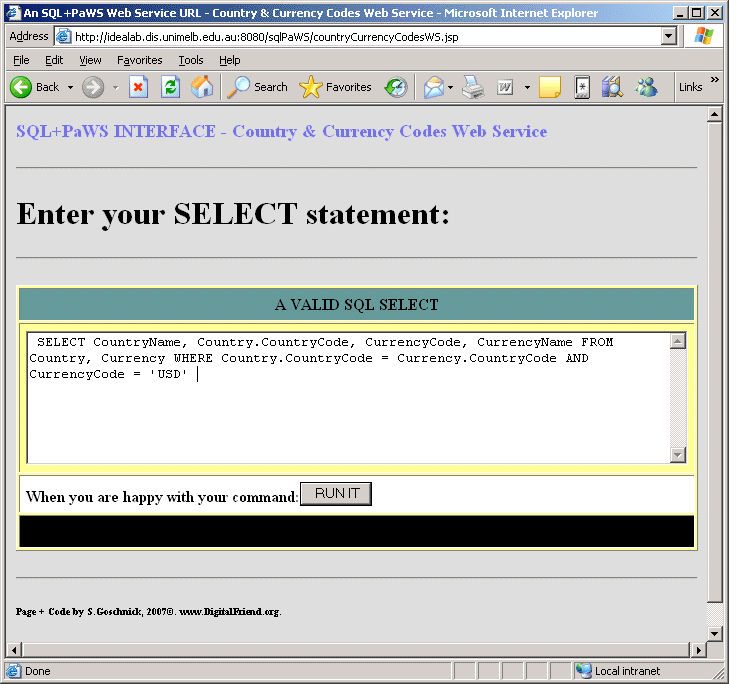Click the 'A VALID SQL SELECT' header

(x=356, y=305)
